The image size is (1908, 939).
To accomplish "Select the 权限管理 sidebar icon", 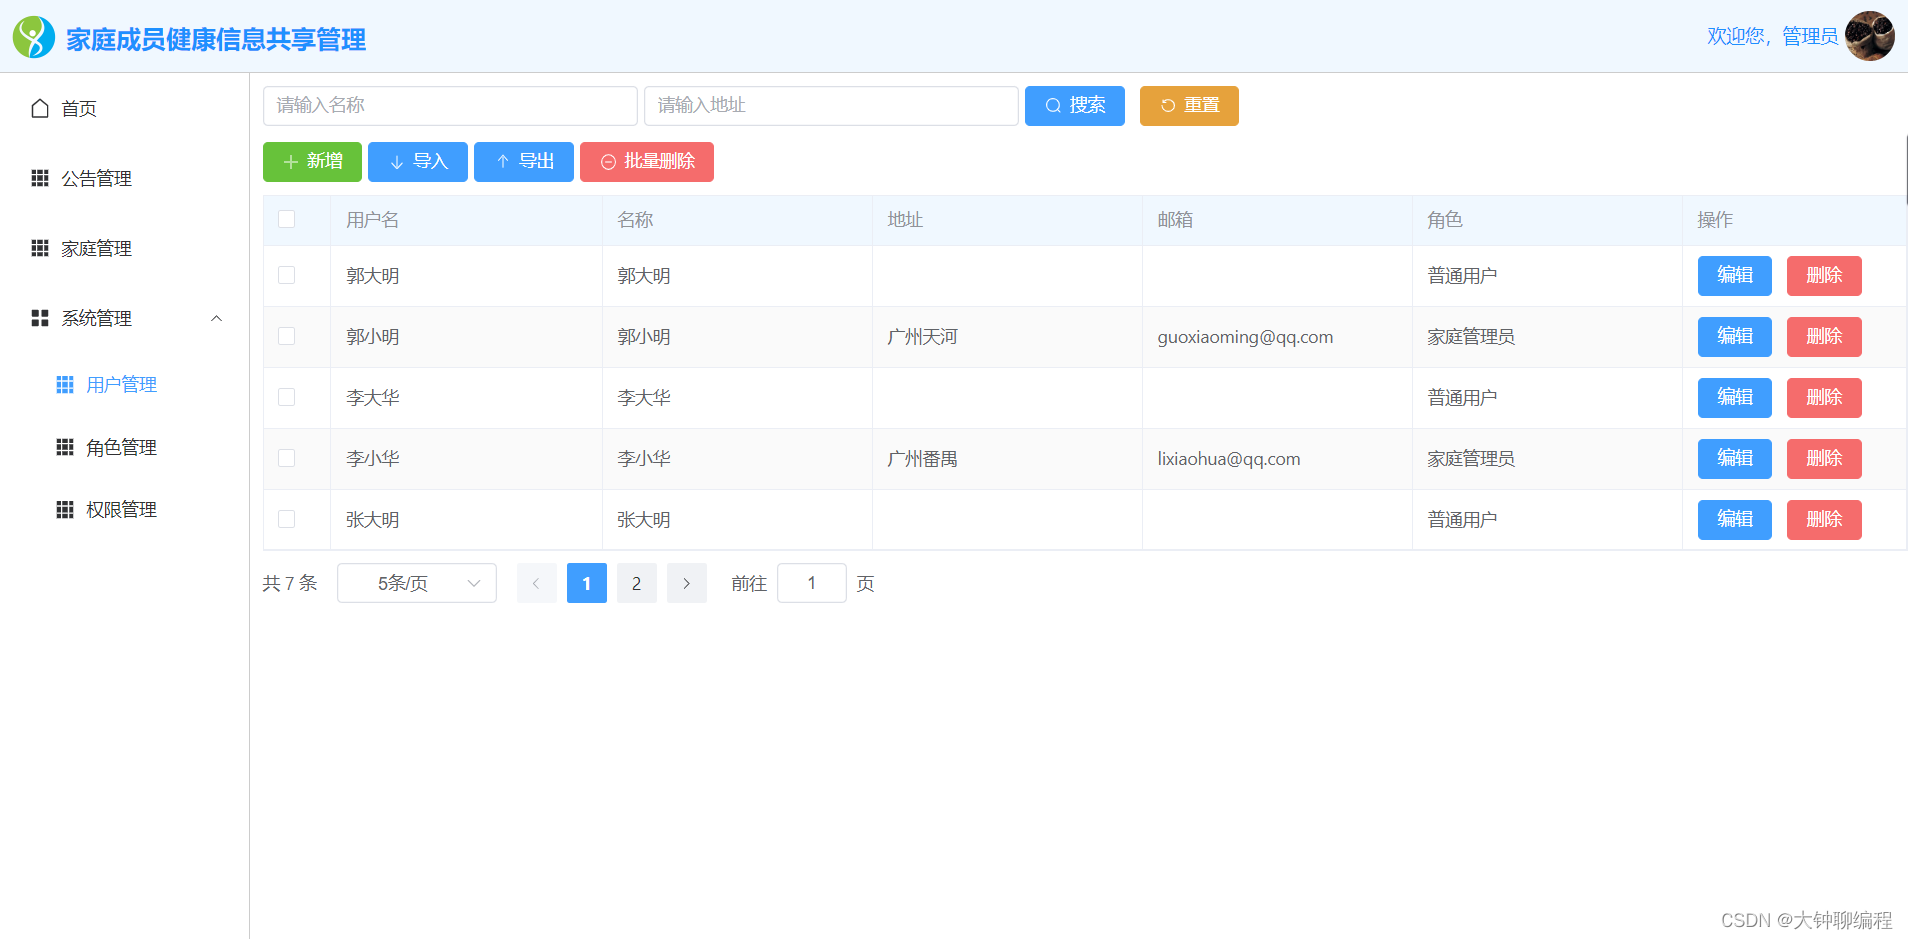I will click(64, 508).
